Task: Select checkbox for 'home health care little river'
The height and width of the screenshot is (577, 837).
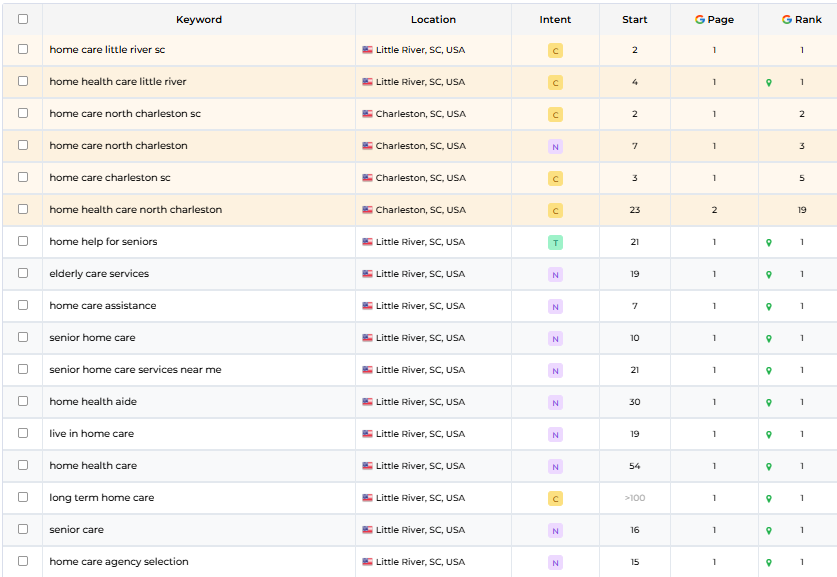Action: pyautogui.click(x=23, y=81)
